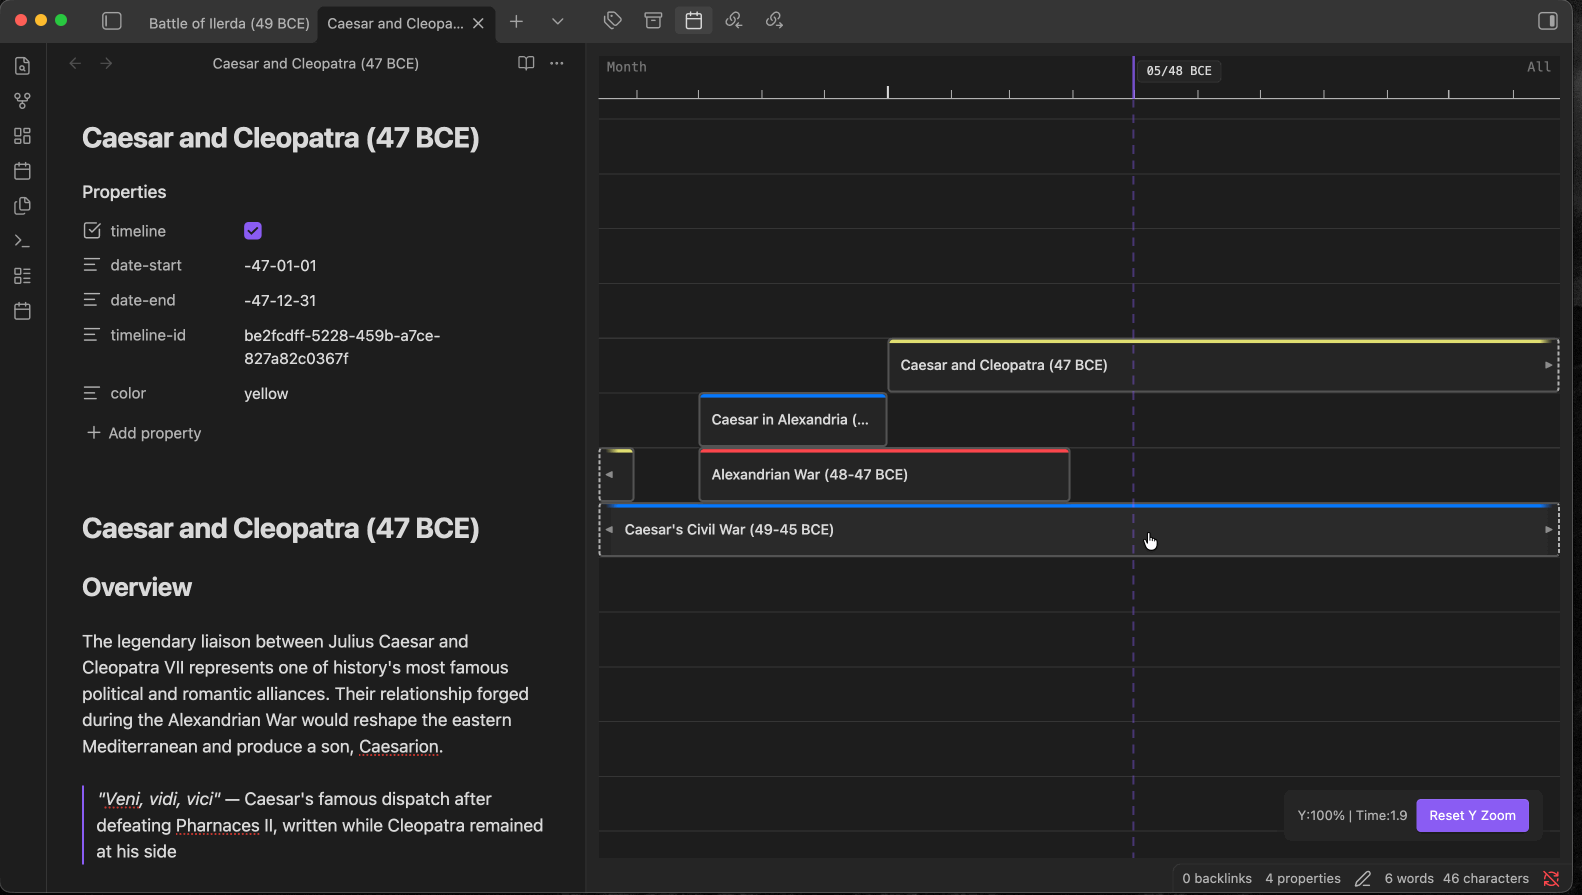
Task: Open graph view from left ribbon
Action: (22, 101)
